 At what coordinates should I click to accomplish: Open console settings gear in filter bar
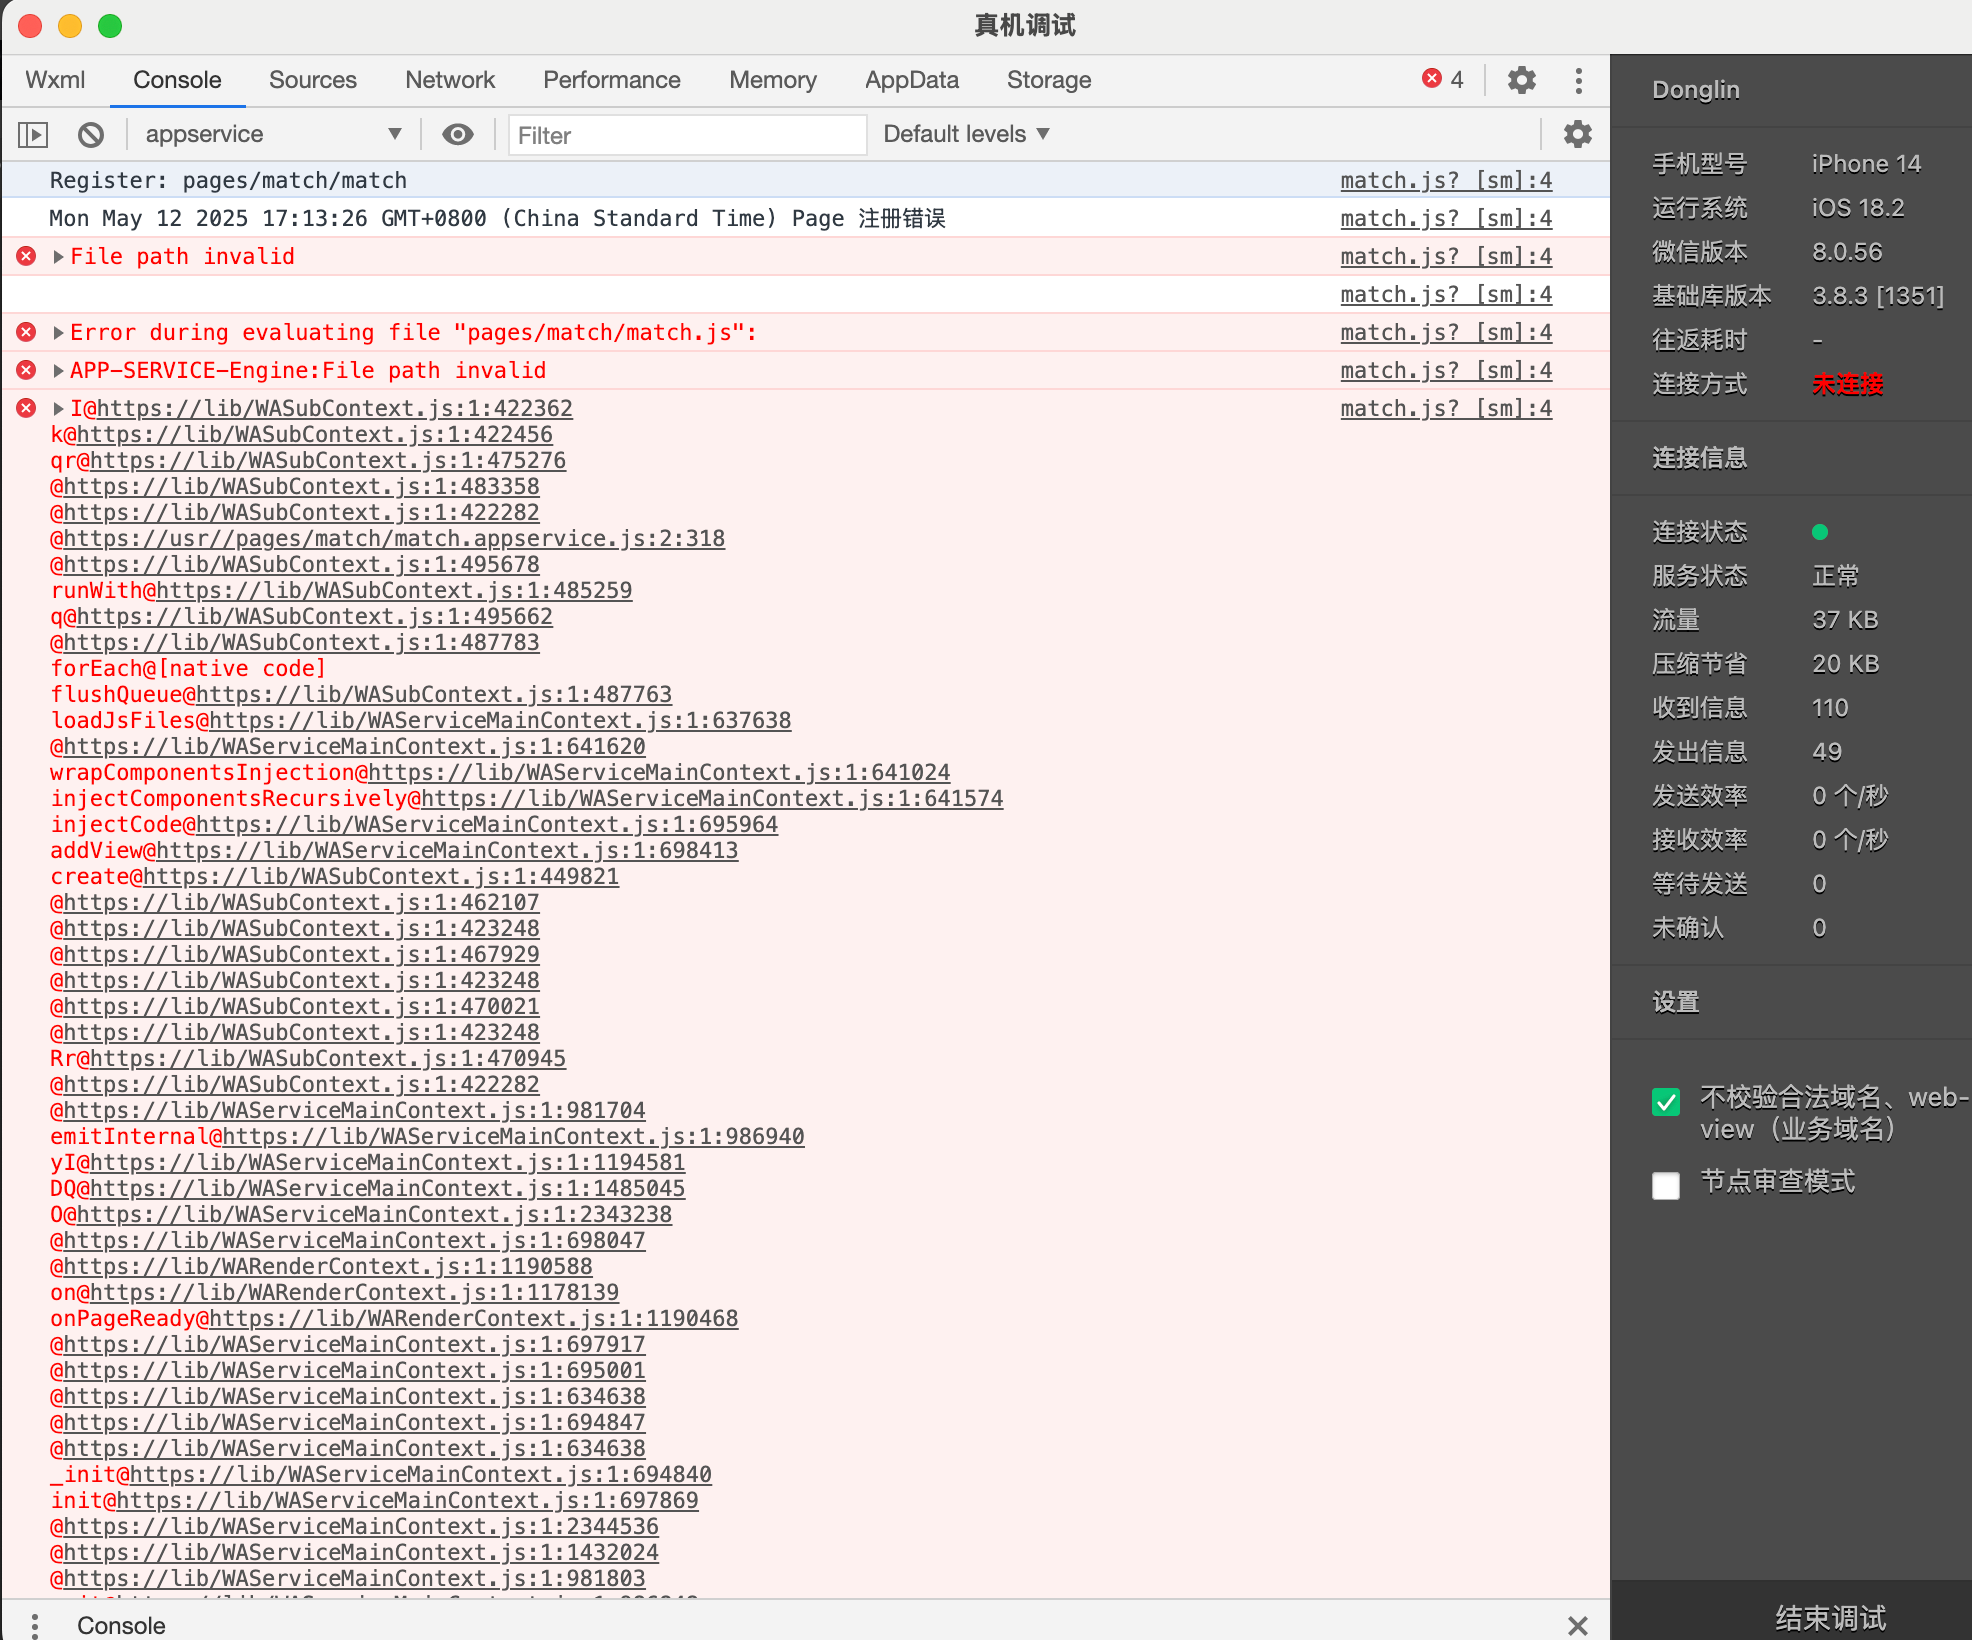[1577, 134]
